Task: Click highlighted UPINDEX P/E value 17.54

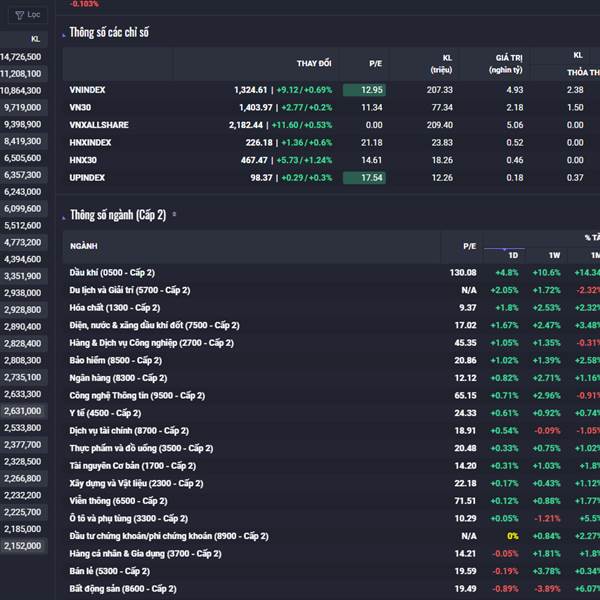Action: 364,178
